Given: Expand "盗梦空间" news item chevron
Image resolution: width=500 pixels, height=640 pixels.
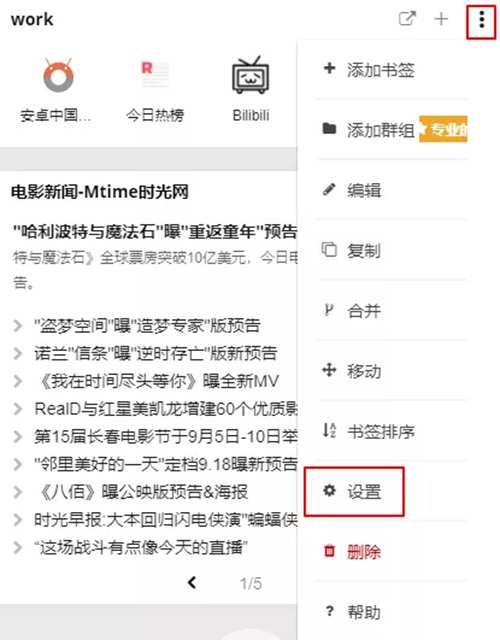Looking at the screenshot, I should tap(18, 326).
